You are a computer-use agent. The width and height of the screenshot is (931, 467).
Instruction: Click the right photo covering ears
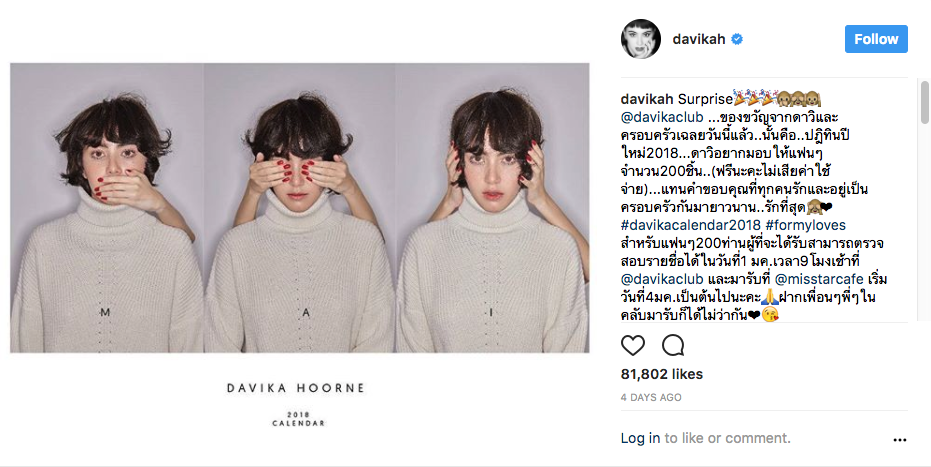(x=493, y=208)
